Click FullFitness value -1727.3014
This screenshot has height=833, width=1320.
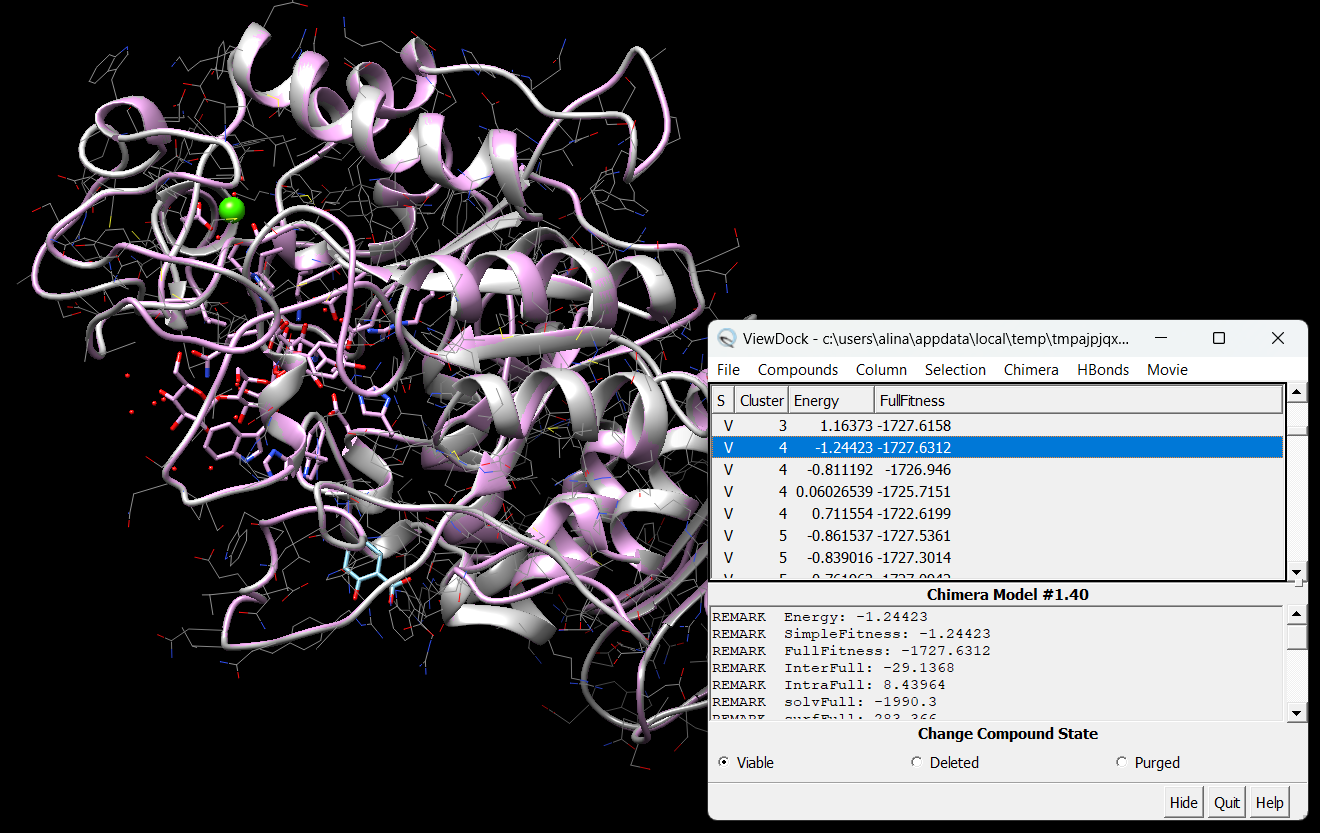pyautogui.click(x=914, y=557)
